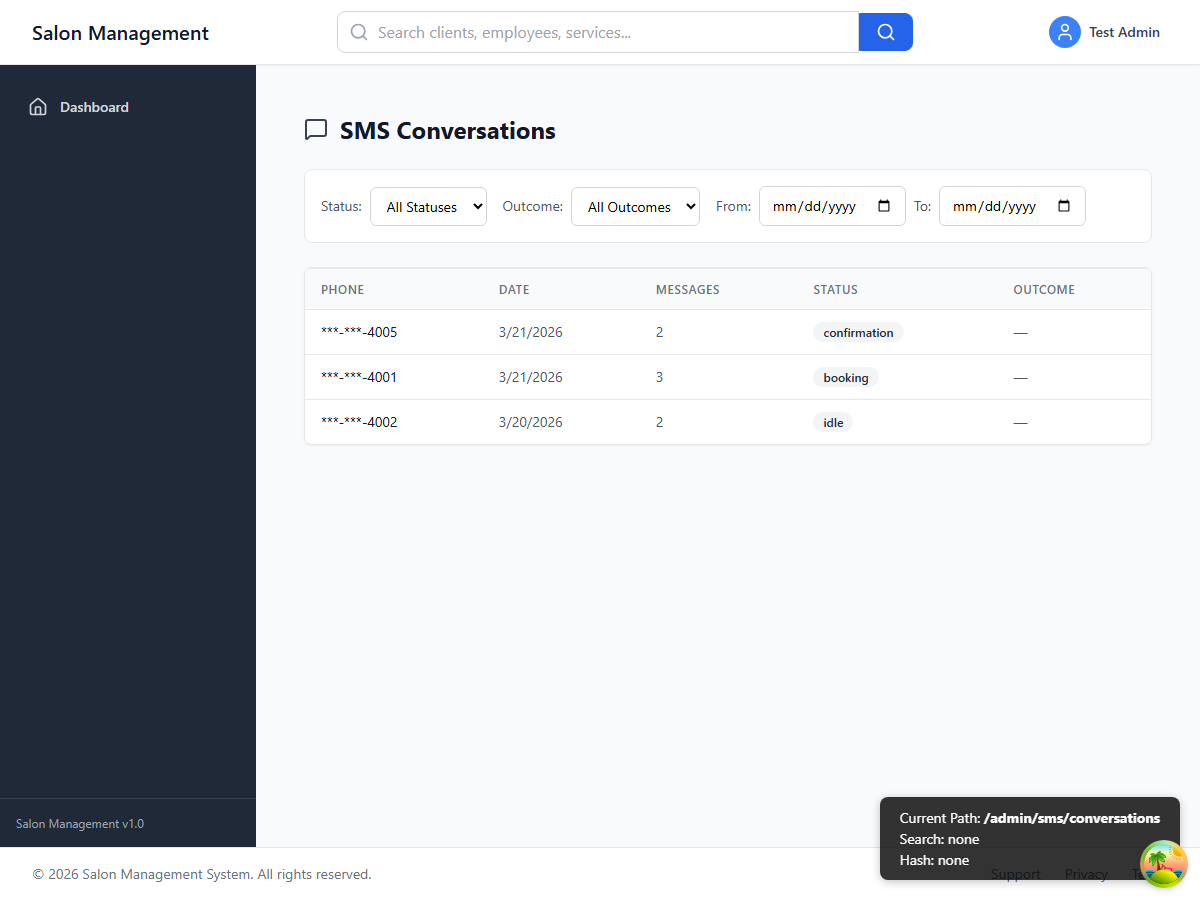Click the palm tree floating icon
This screenshot has width=1200, height=900.
point(1163,864)
